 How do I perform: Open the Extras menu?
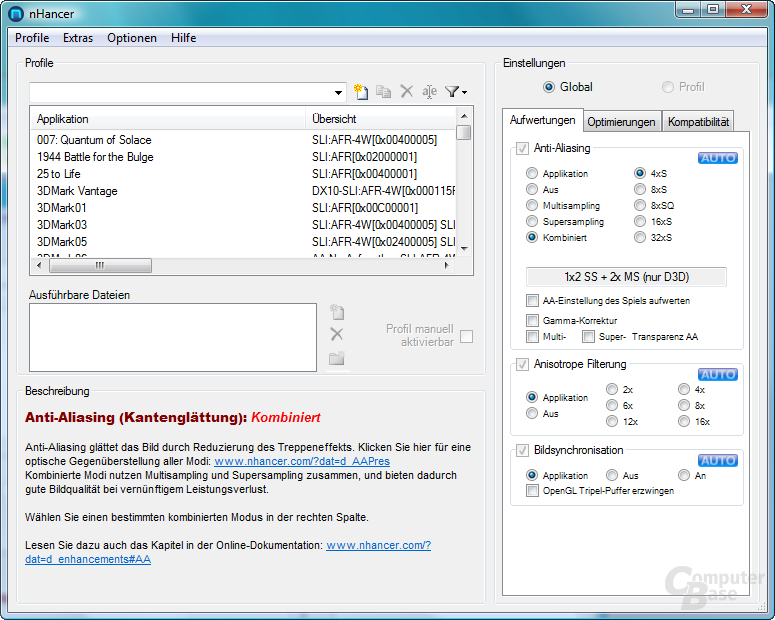[78, 38]
